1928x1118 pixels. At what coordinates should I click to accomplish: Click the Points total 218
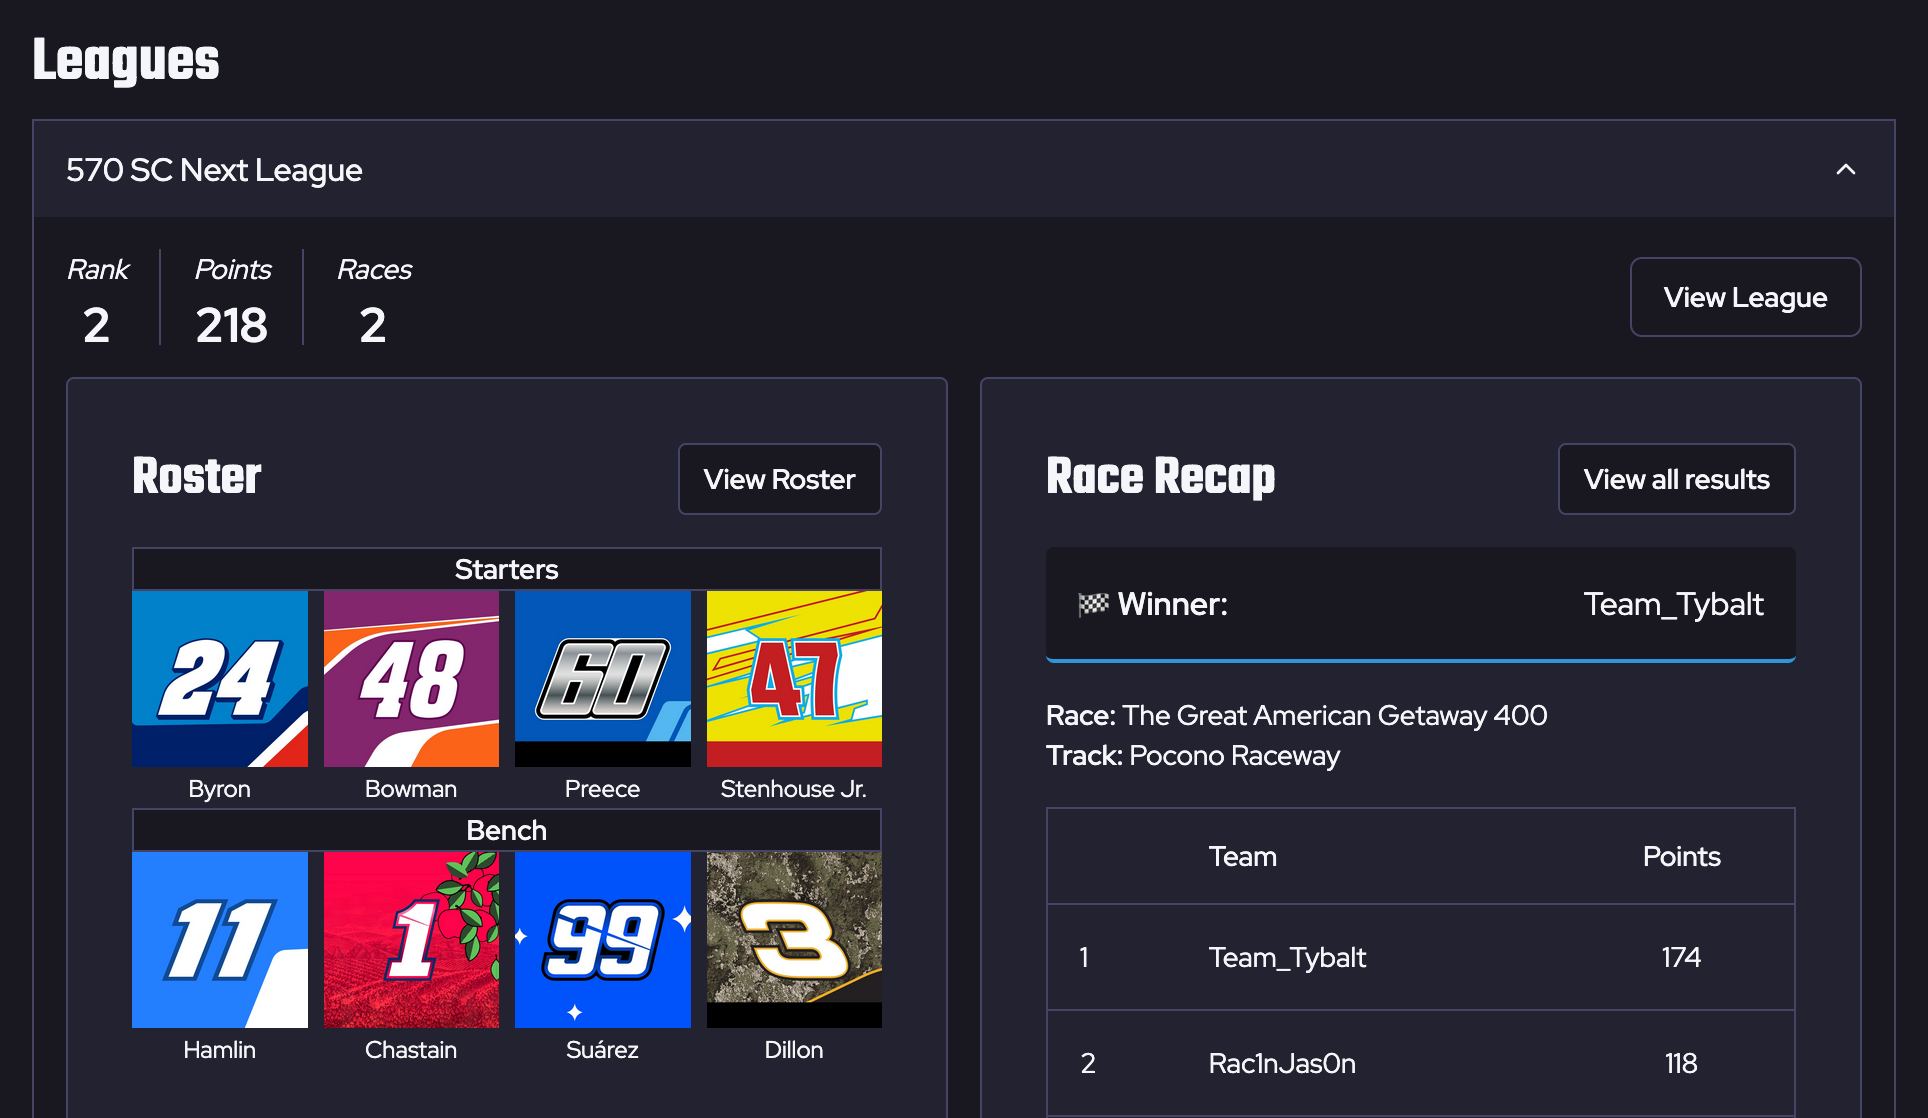click(232, 325)
